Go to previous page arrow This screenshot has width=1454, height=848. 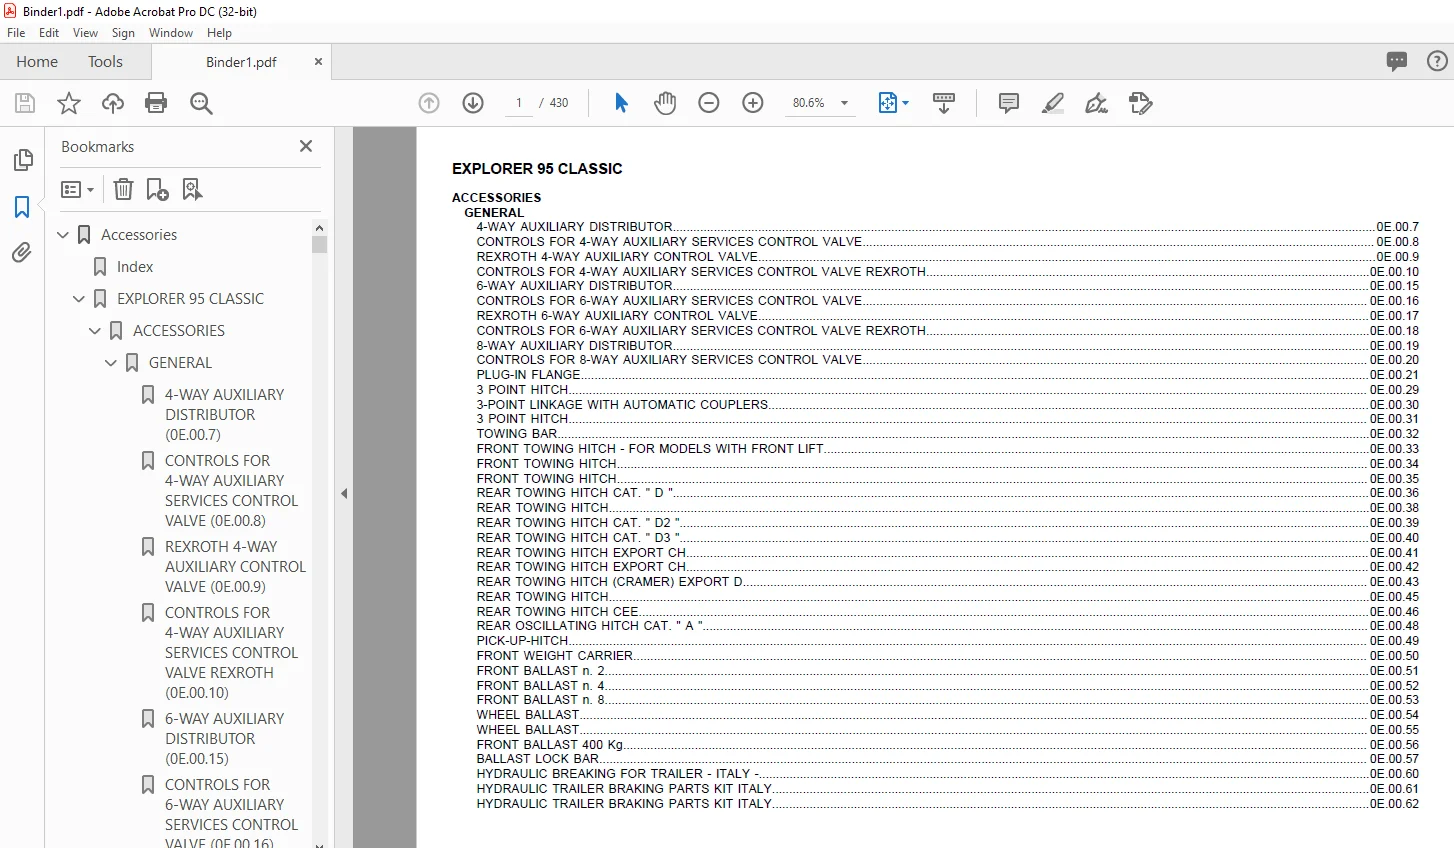(x=429, y=103)
